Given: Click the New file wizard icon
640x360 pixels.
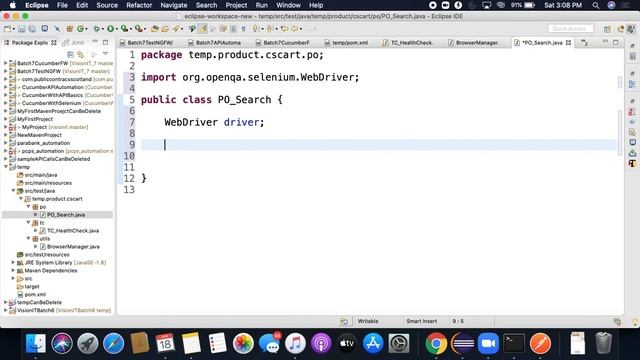Looking at the screenshot, I should point(7,29).
